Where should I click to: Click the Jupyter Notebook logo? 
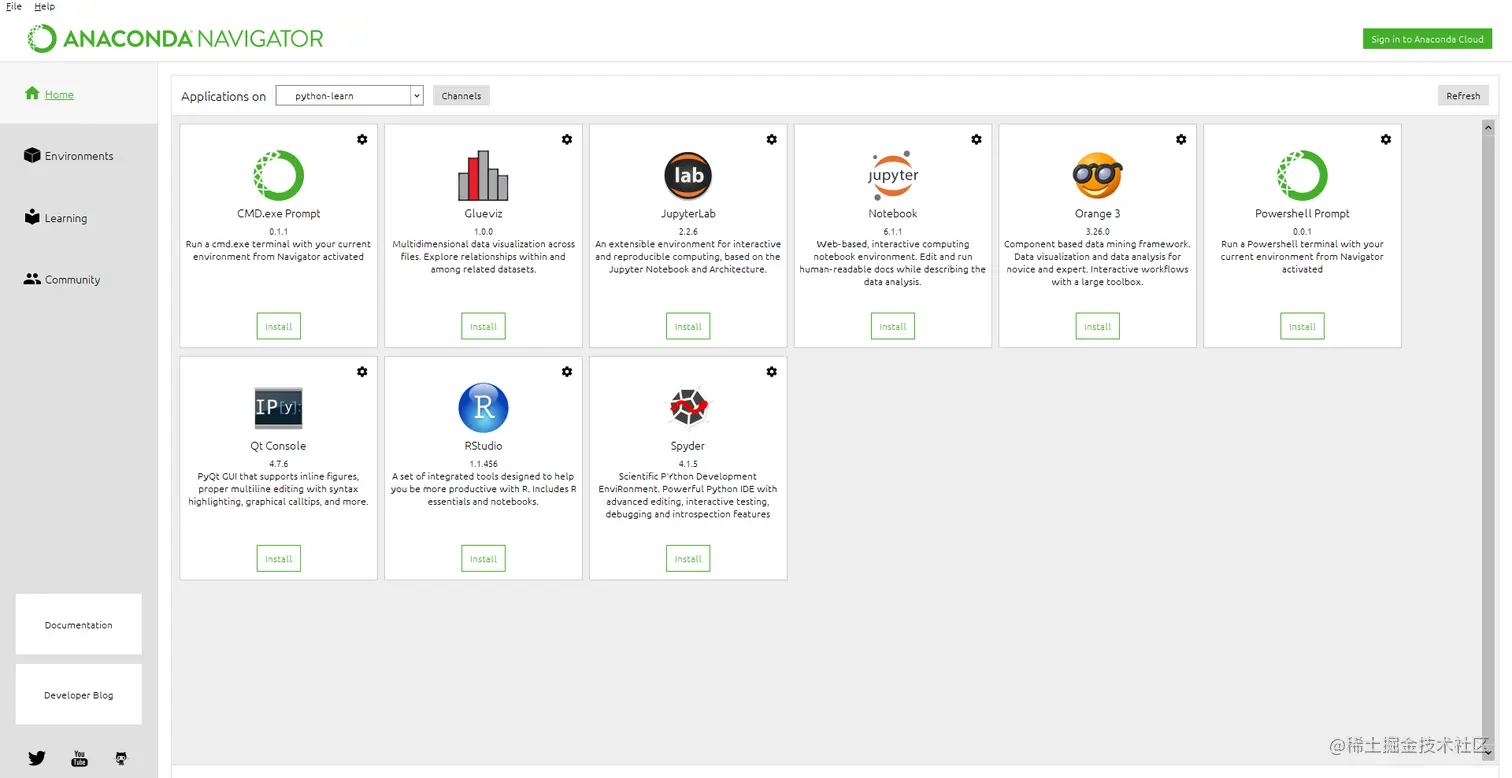[893, 176]
